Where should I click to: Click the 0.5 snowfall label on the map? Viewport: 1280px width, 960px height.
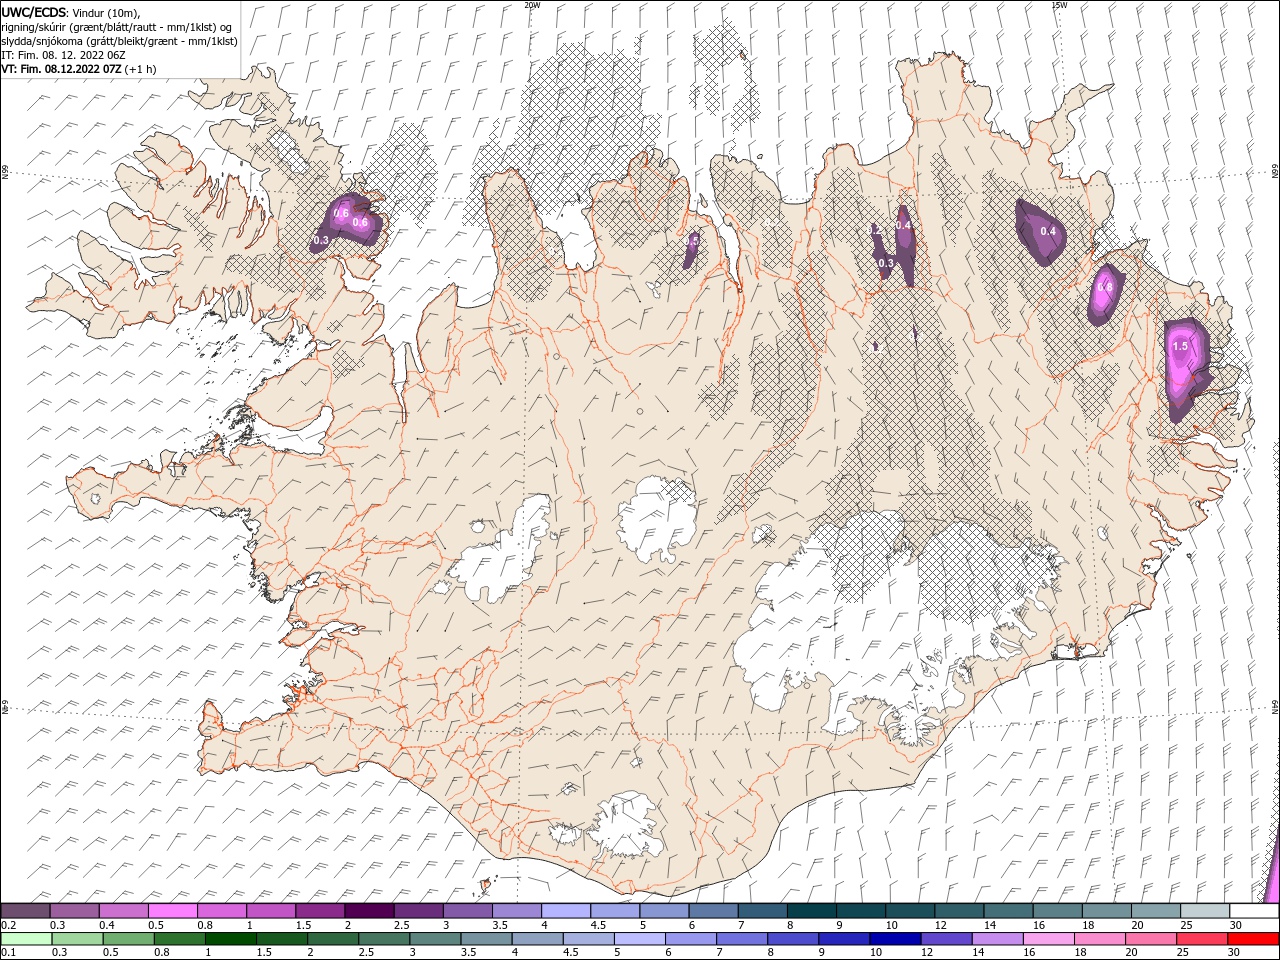[x=692, y=241]
